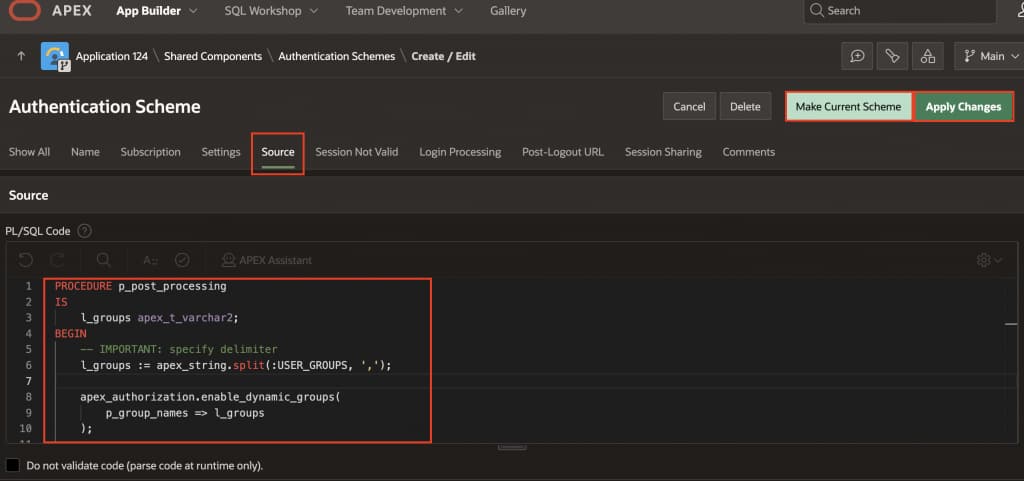Click the Authentication Schemes breadcrumb link
The width and height of the screenshot is (1024, 481).
[336, 57]
